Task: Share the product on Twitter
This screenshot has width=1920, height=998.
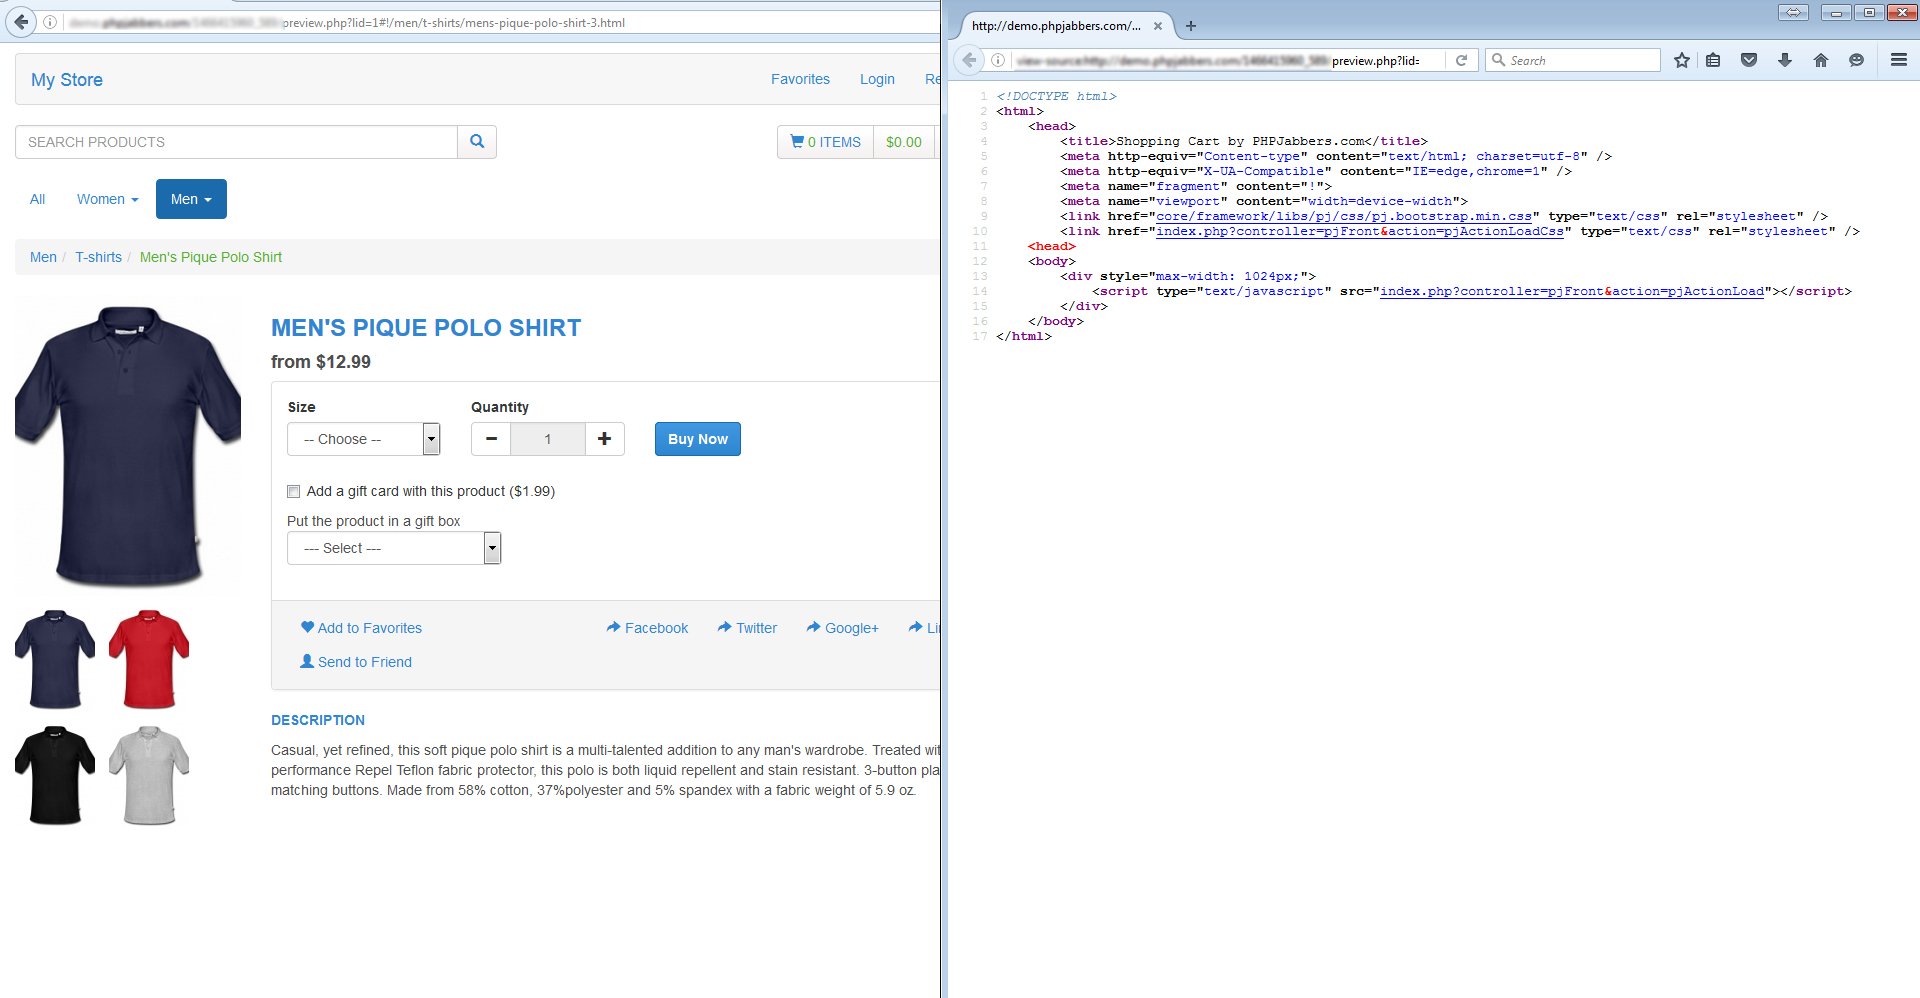Action: click(x=747, y=628)
